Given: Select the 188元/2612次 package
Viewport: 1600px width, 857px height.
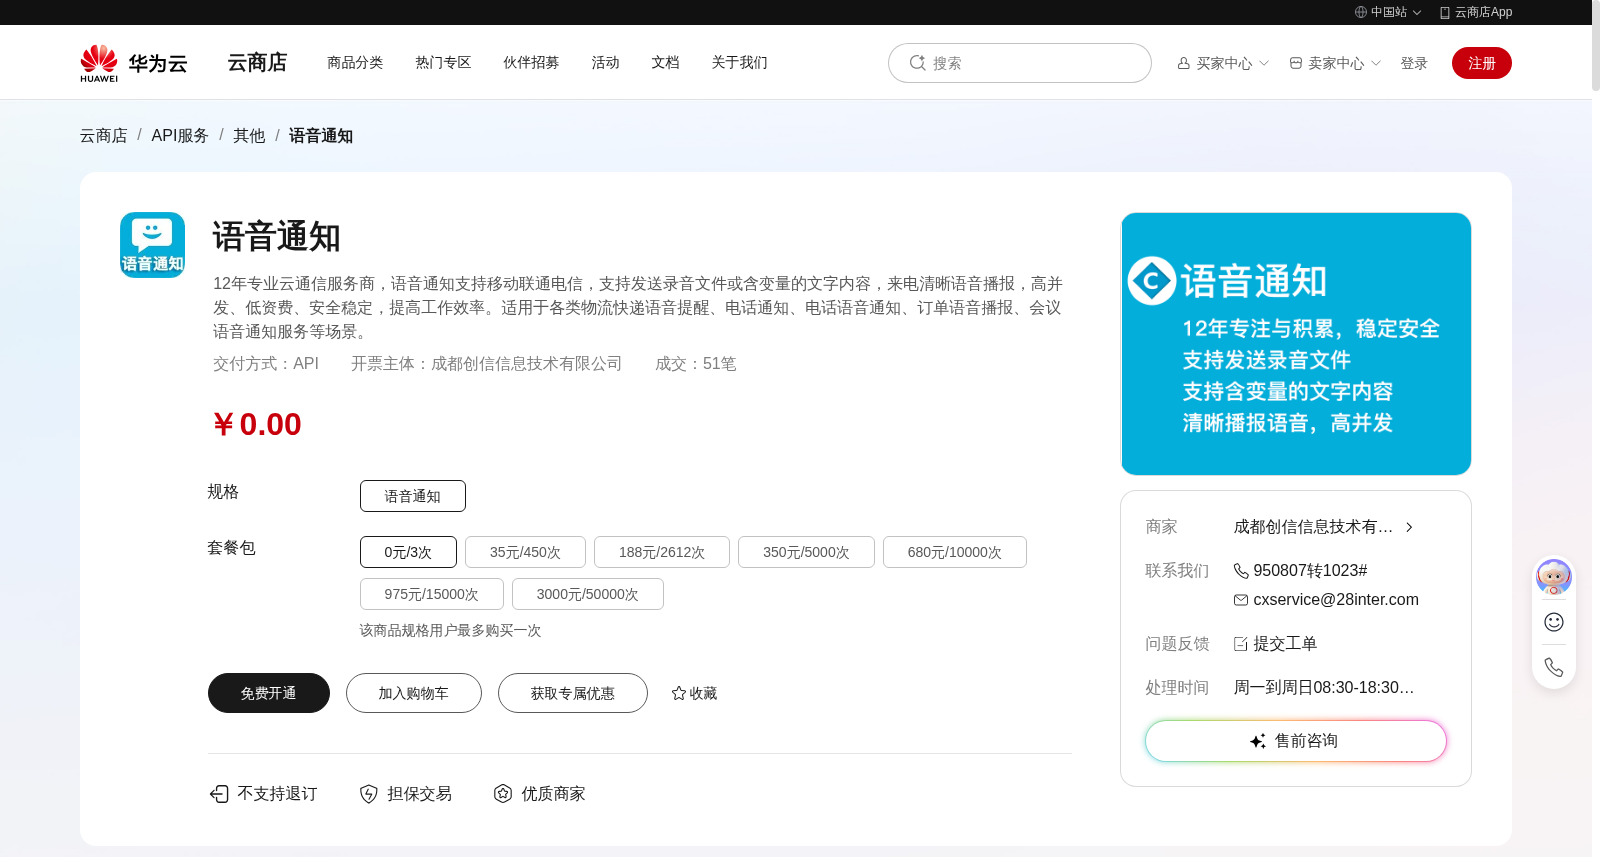Looking at the screenshot, I should tap(662, 552).
